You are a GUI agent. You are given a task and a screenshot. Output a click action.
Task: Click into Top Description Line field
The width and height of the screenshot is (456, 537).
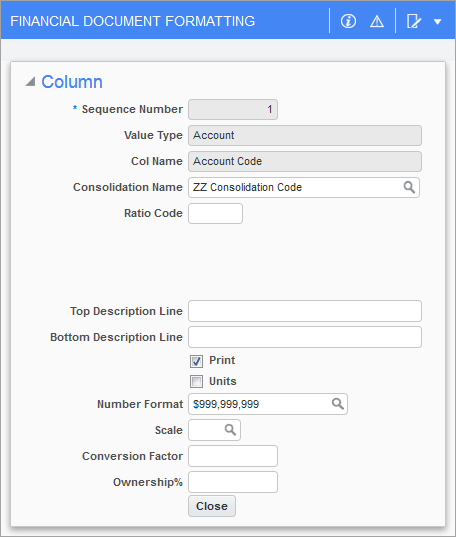click(x=305, y=311)
